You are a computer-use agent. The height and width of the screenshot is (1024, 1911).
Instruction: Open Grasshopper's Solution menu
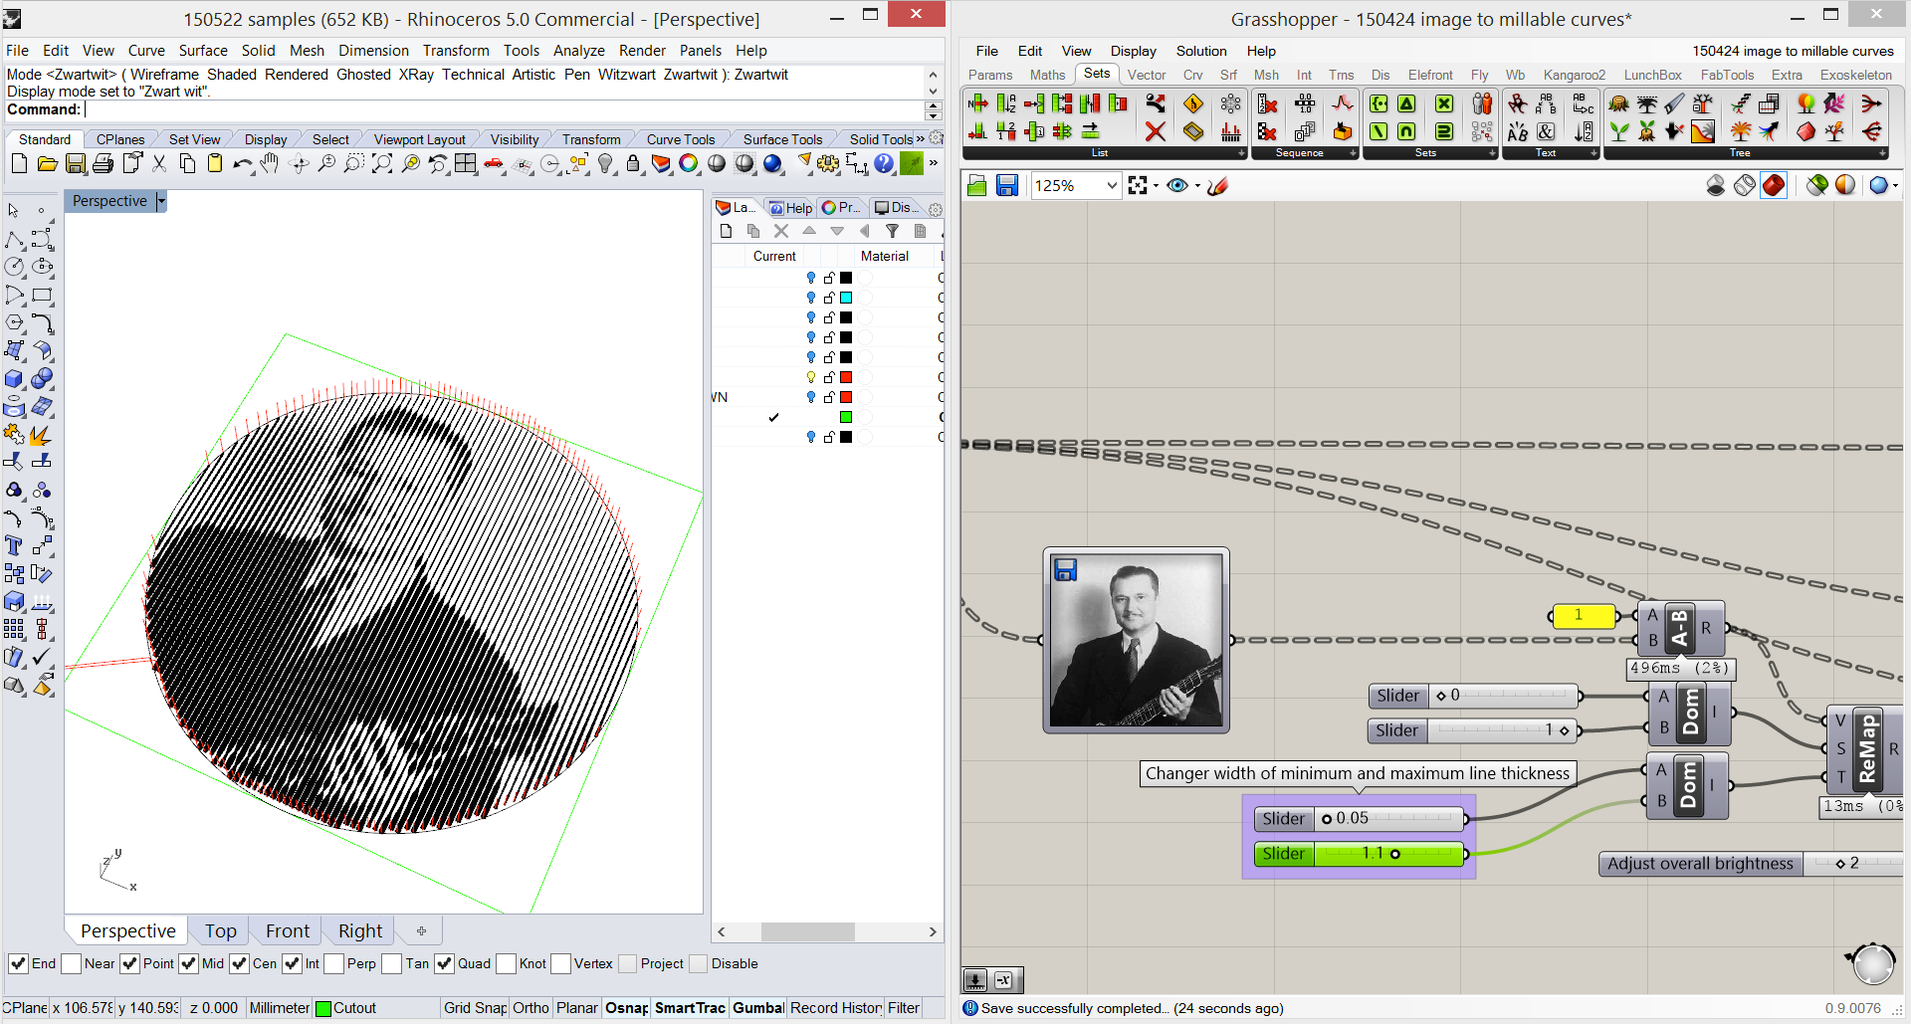tap(1200, 51)
